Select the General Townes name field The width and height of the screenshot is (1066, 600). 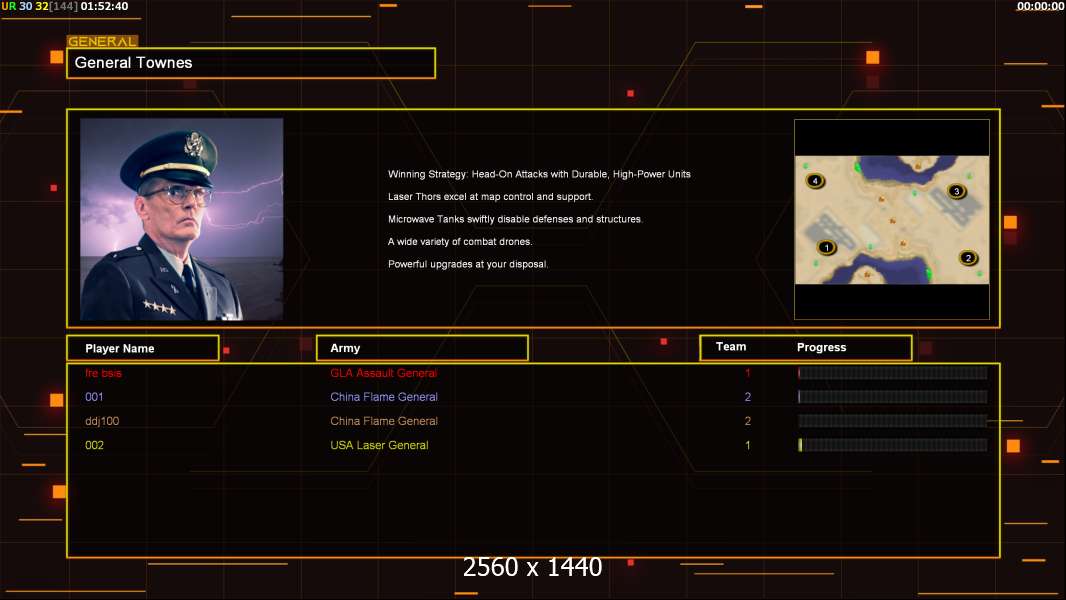tap(251, 63)
